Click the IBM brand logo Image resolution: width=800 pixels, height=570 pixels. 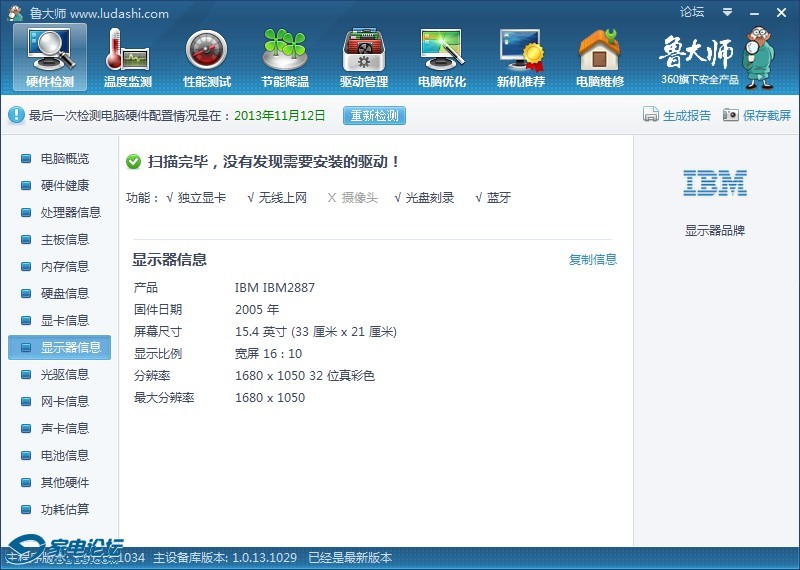(715, 183)
